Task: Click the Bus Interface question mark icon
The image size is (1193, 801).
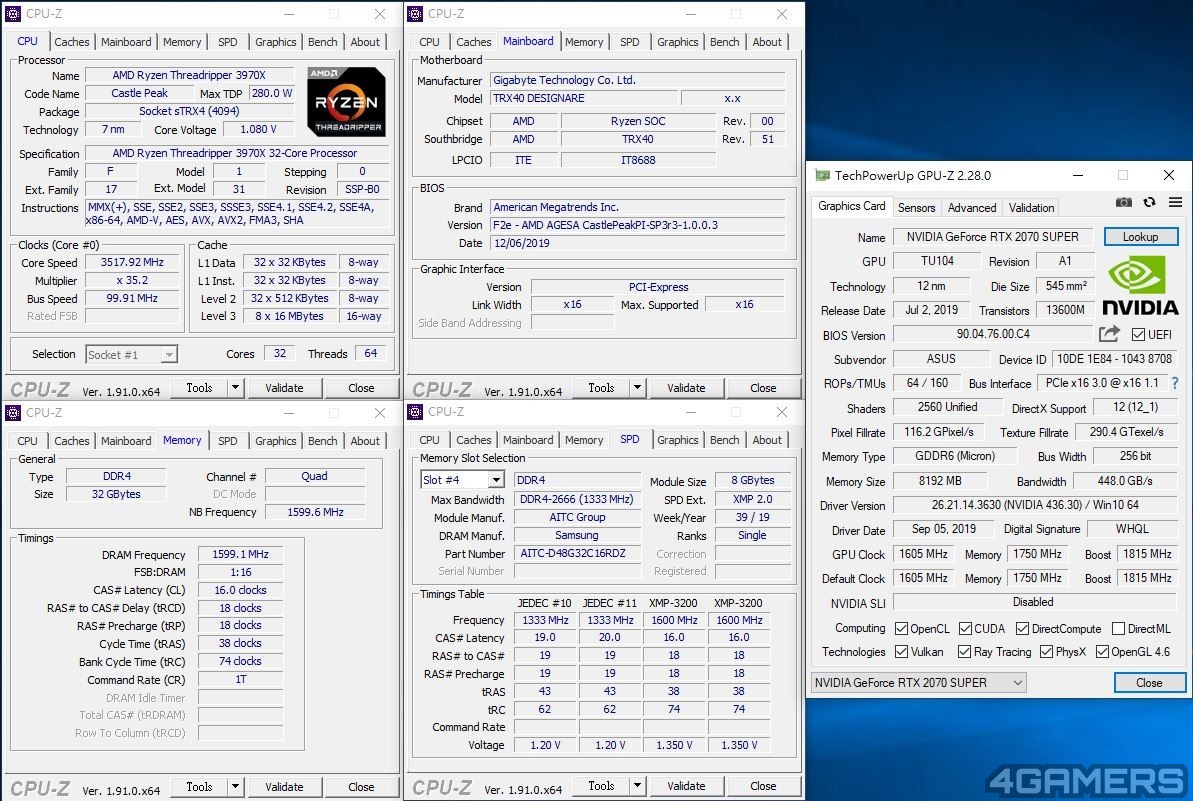Action: pos(1176,383)
